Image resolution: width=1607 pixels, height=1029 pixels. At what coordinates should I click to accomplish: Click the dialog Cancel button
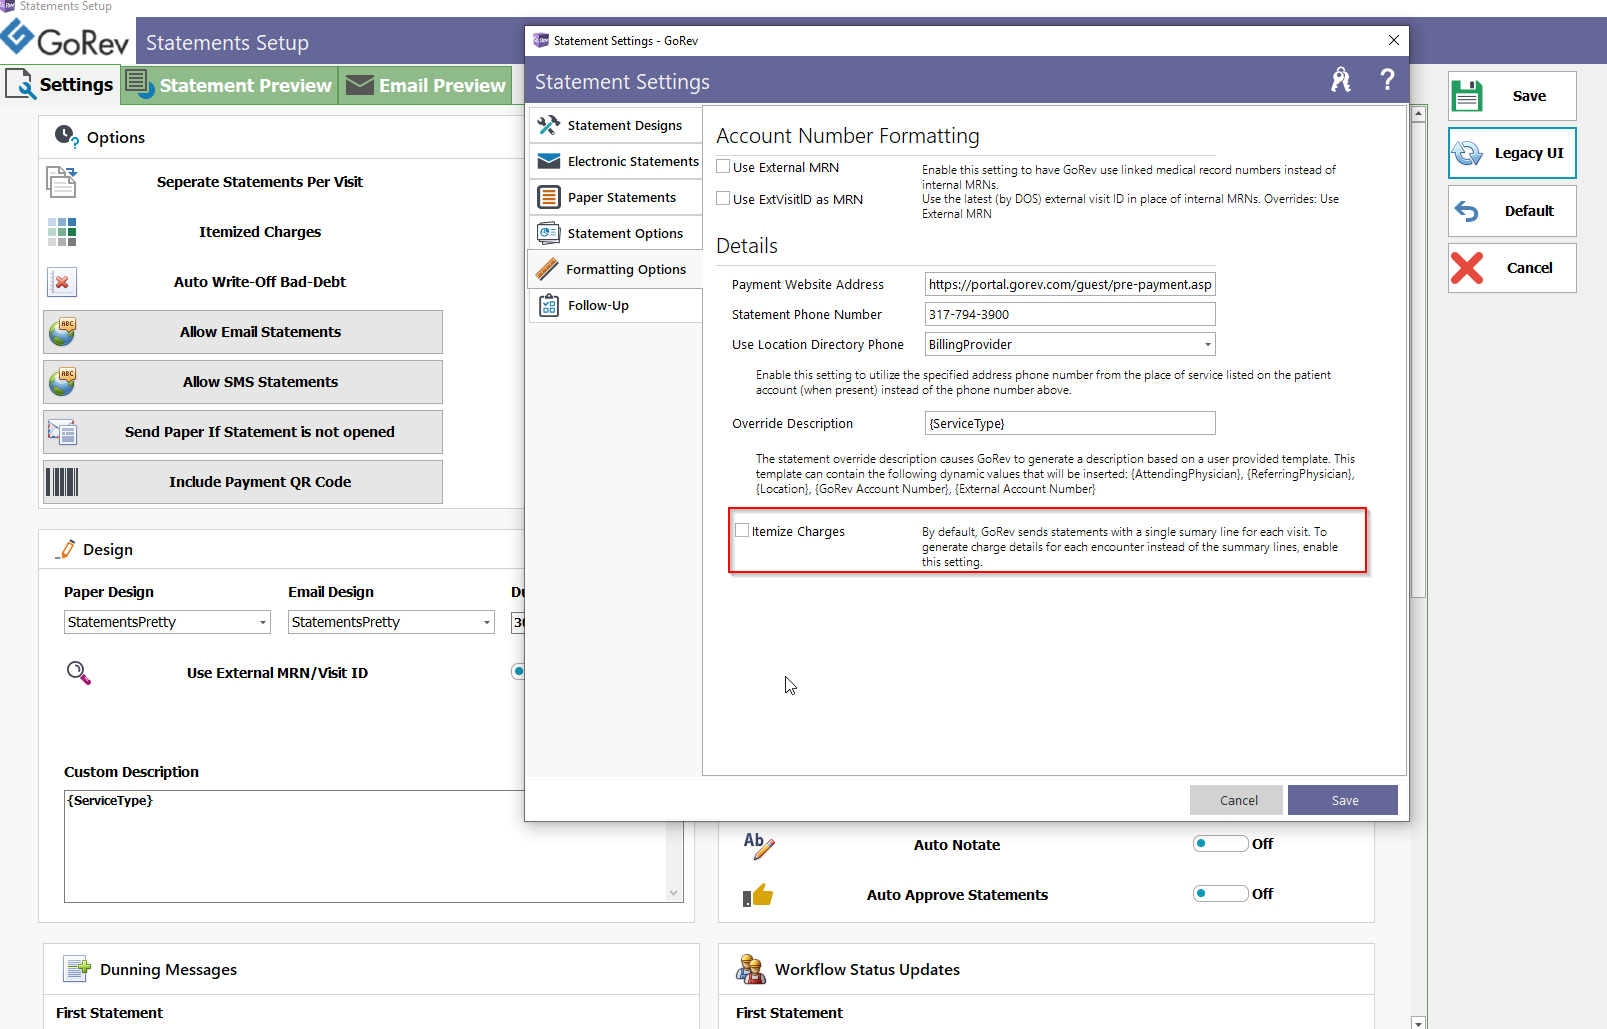[1237, 800]
